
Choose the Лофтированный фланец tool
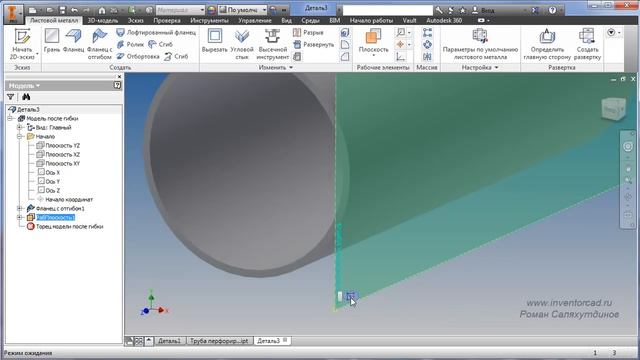(156, 32)
